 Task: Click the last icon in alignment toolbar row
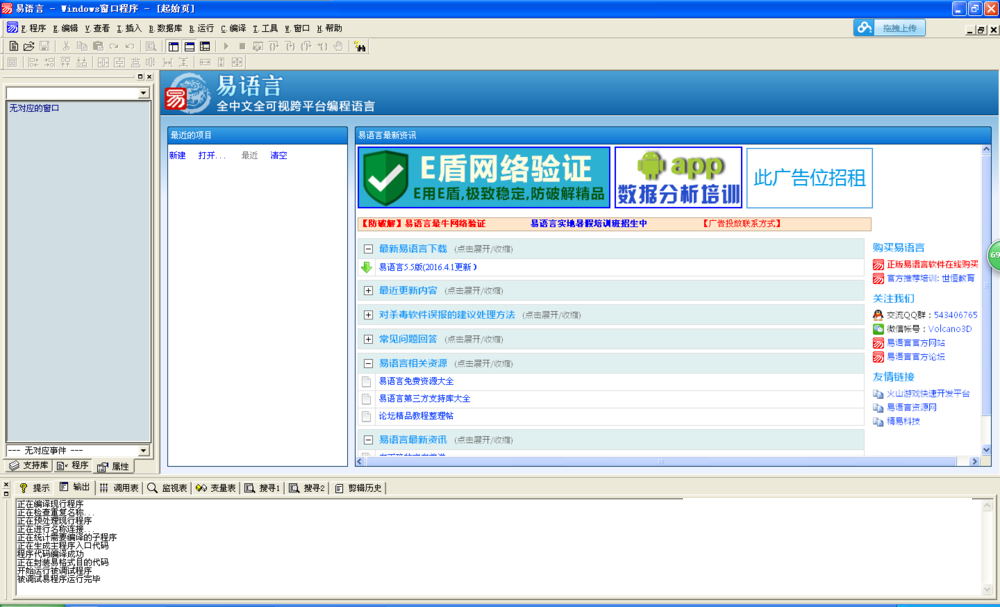pos(237,62)
